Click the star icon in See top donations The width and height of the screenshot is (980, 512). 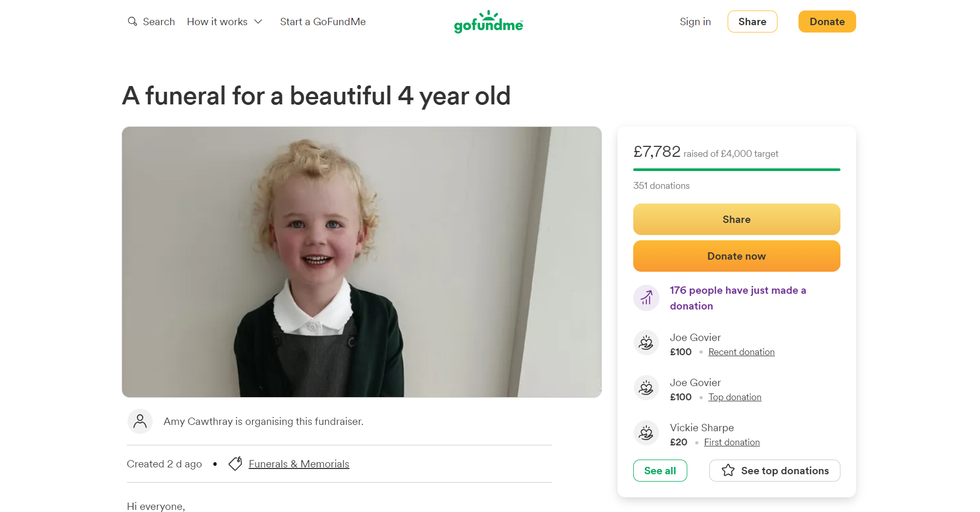[x=728, y=470]
